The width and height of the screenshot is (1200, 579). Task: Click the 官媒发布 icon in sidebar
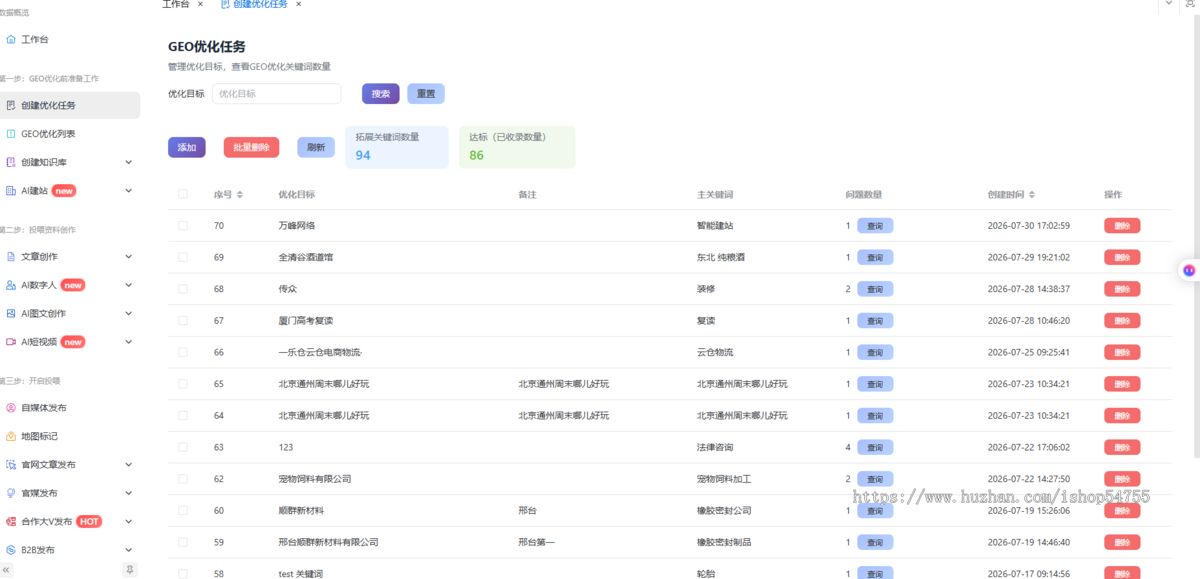(10, 493)
